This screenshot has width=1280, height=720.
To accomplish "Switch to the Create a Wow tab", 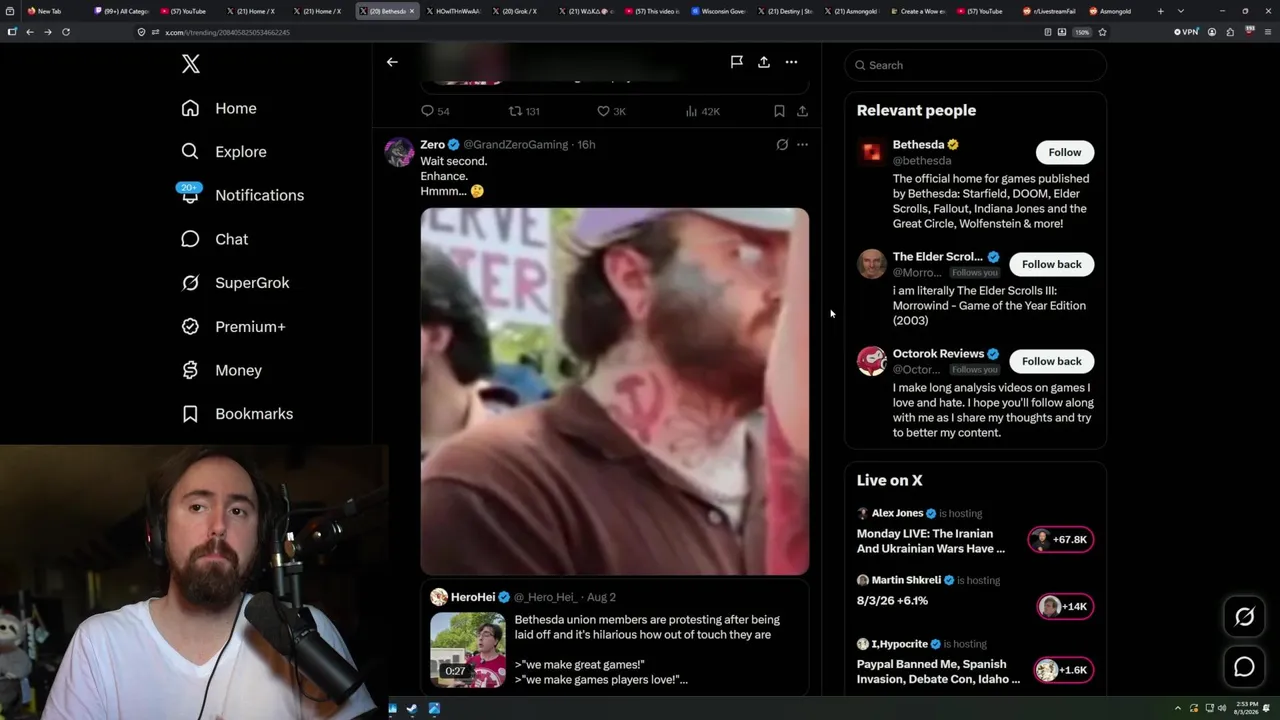I will coord(917,11).
